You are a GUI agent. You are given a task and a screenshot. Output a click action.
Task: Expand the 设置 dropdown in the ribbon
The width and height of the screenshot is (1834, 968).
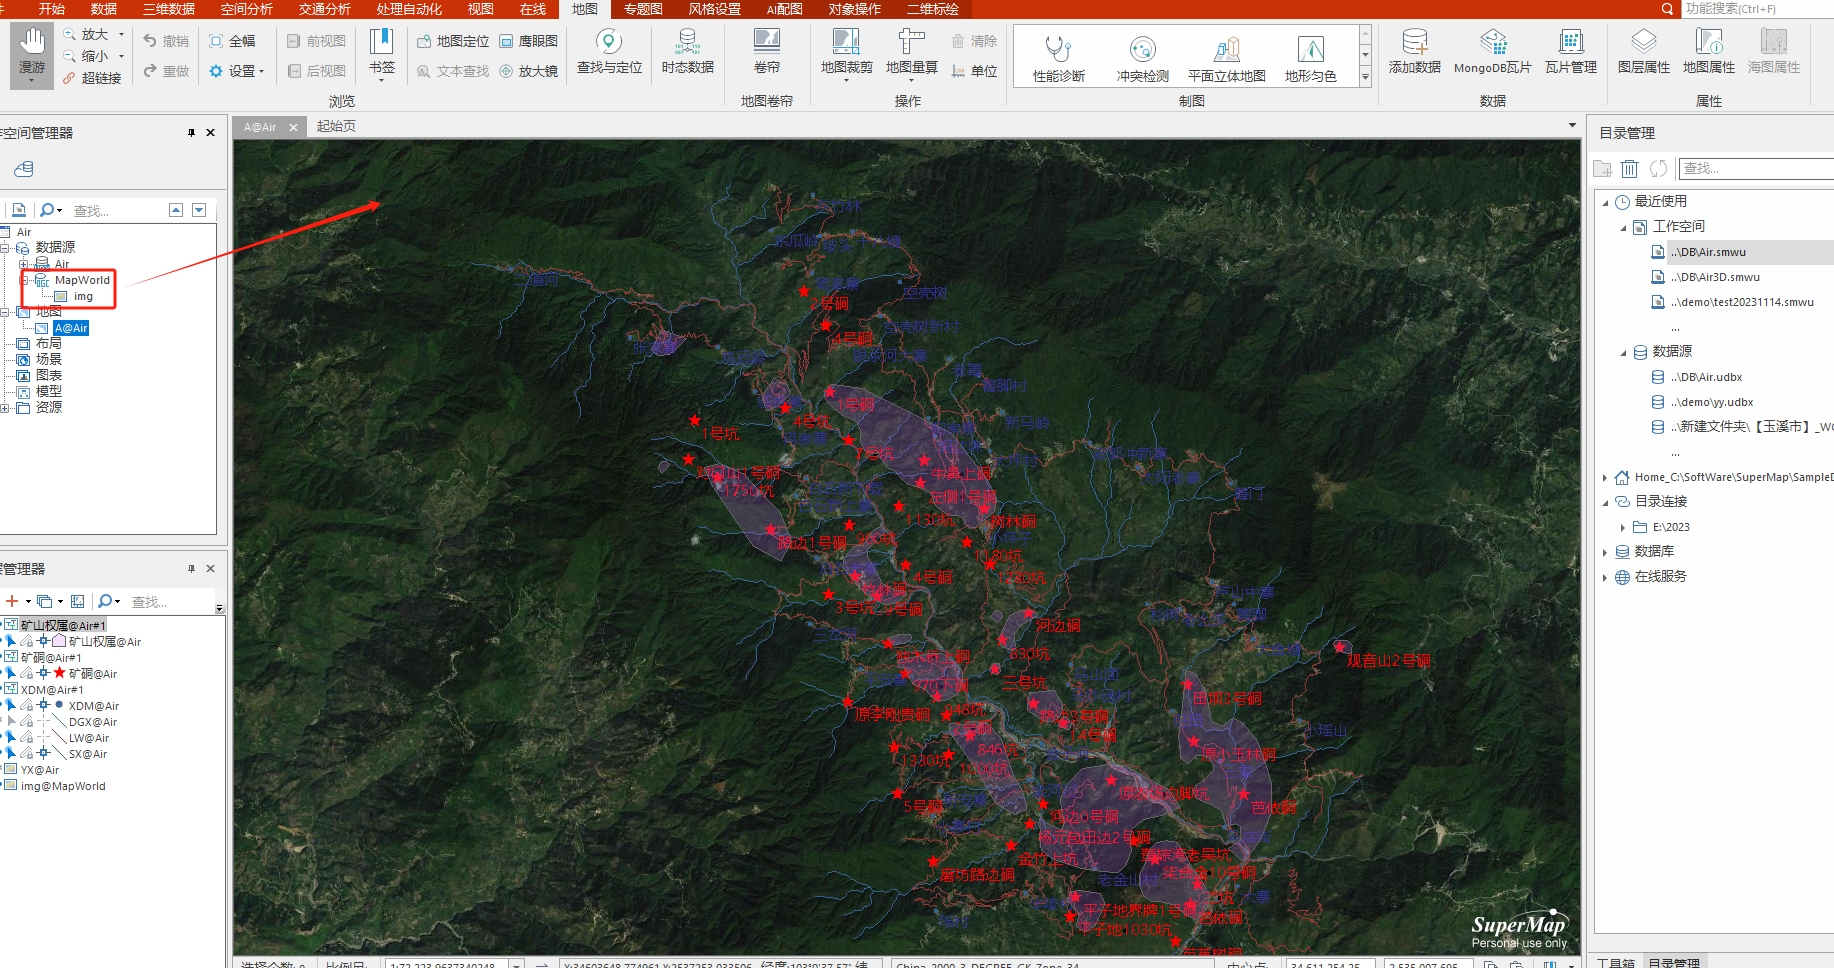(238, 71)
